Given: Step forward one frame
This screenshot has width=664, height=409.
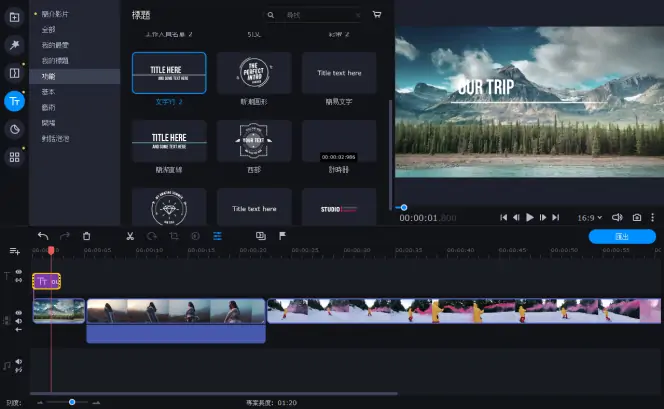Looking at the screenshot, I should coord(543,217).
